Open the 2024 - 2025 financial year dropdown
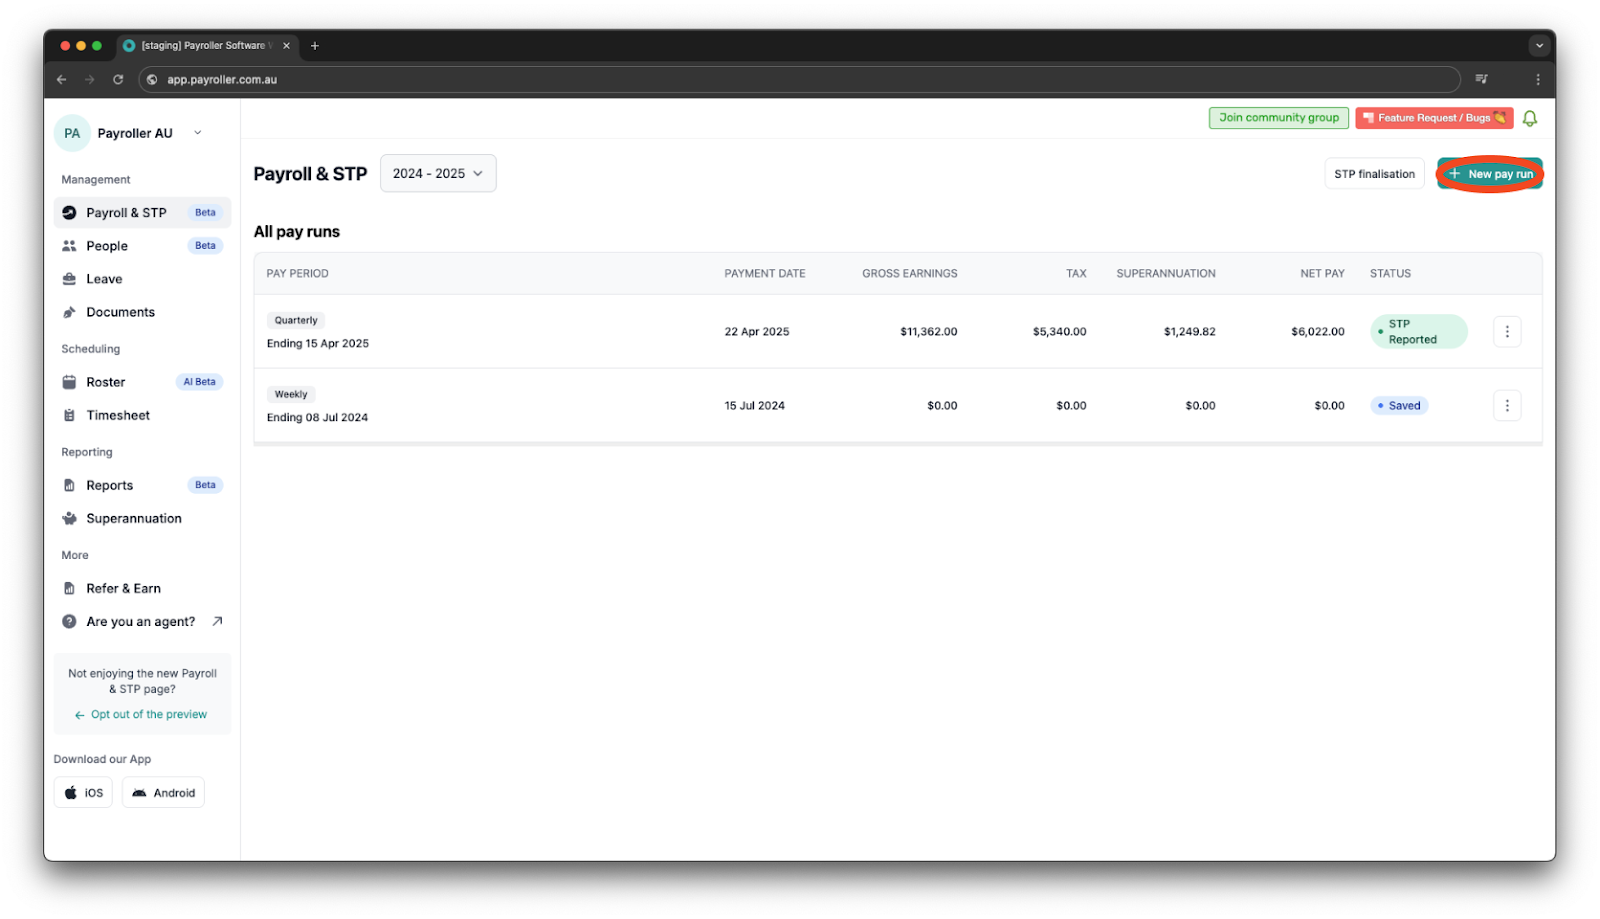Viewport: 1600px width, 919px height. click(x=438, y=174)
